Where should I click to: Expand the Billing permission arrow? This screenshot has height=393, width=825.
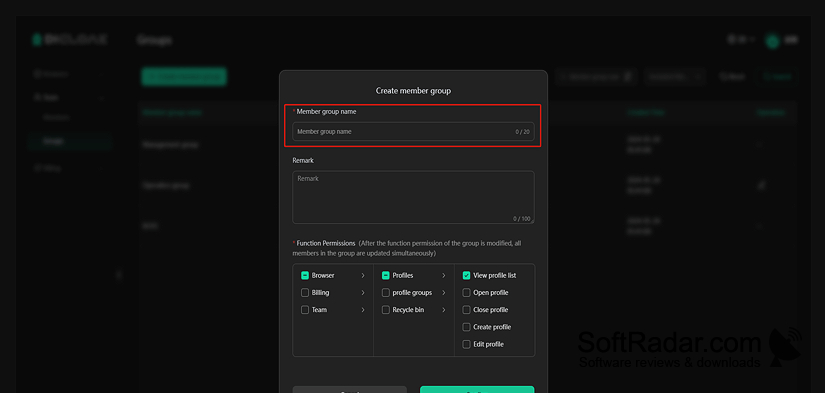click(363, 293)
